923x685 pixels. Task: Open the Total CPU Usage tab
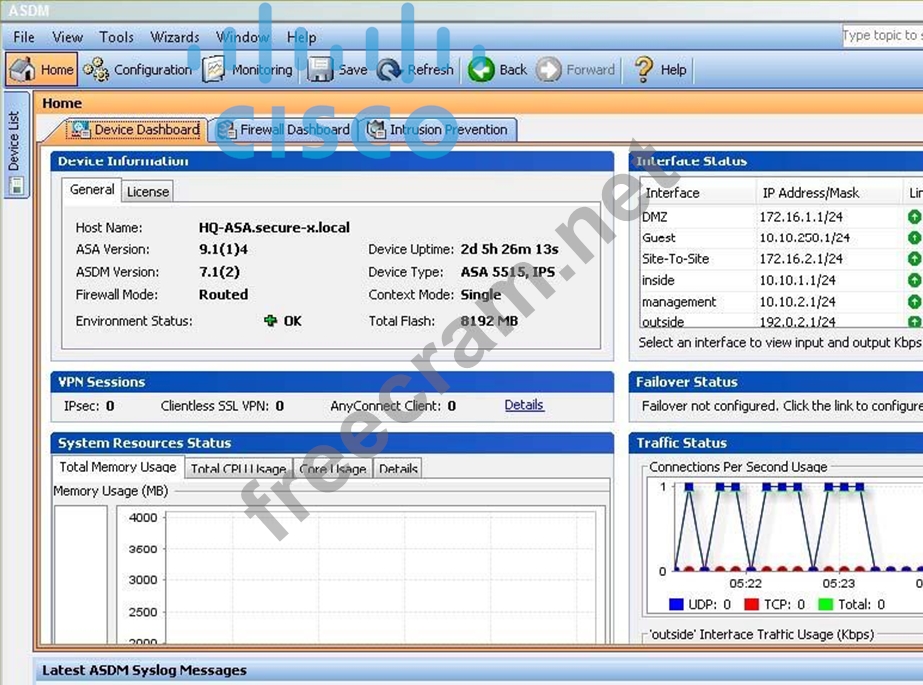[238, 469]
